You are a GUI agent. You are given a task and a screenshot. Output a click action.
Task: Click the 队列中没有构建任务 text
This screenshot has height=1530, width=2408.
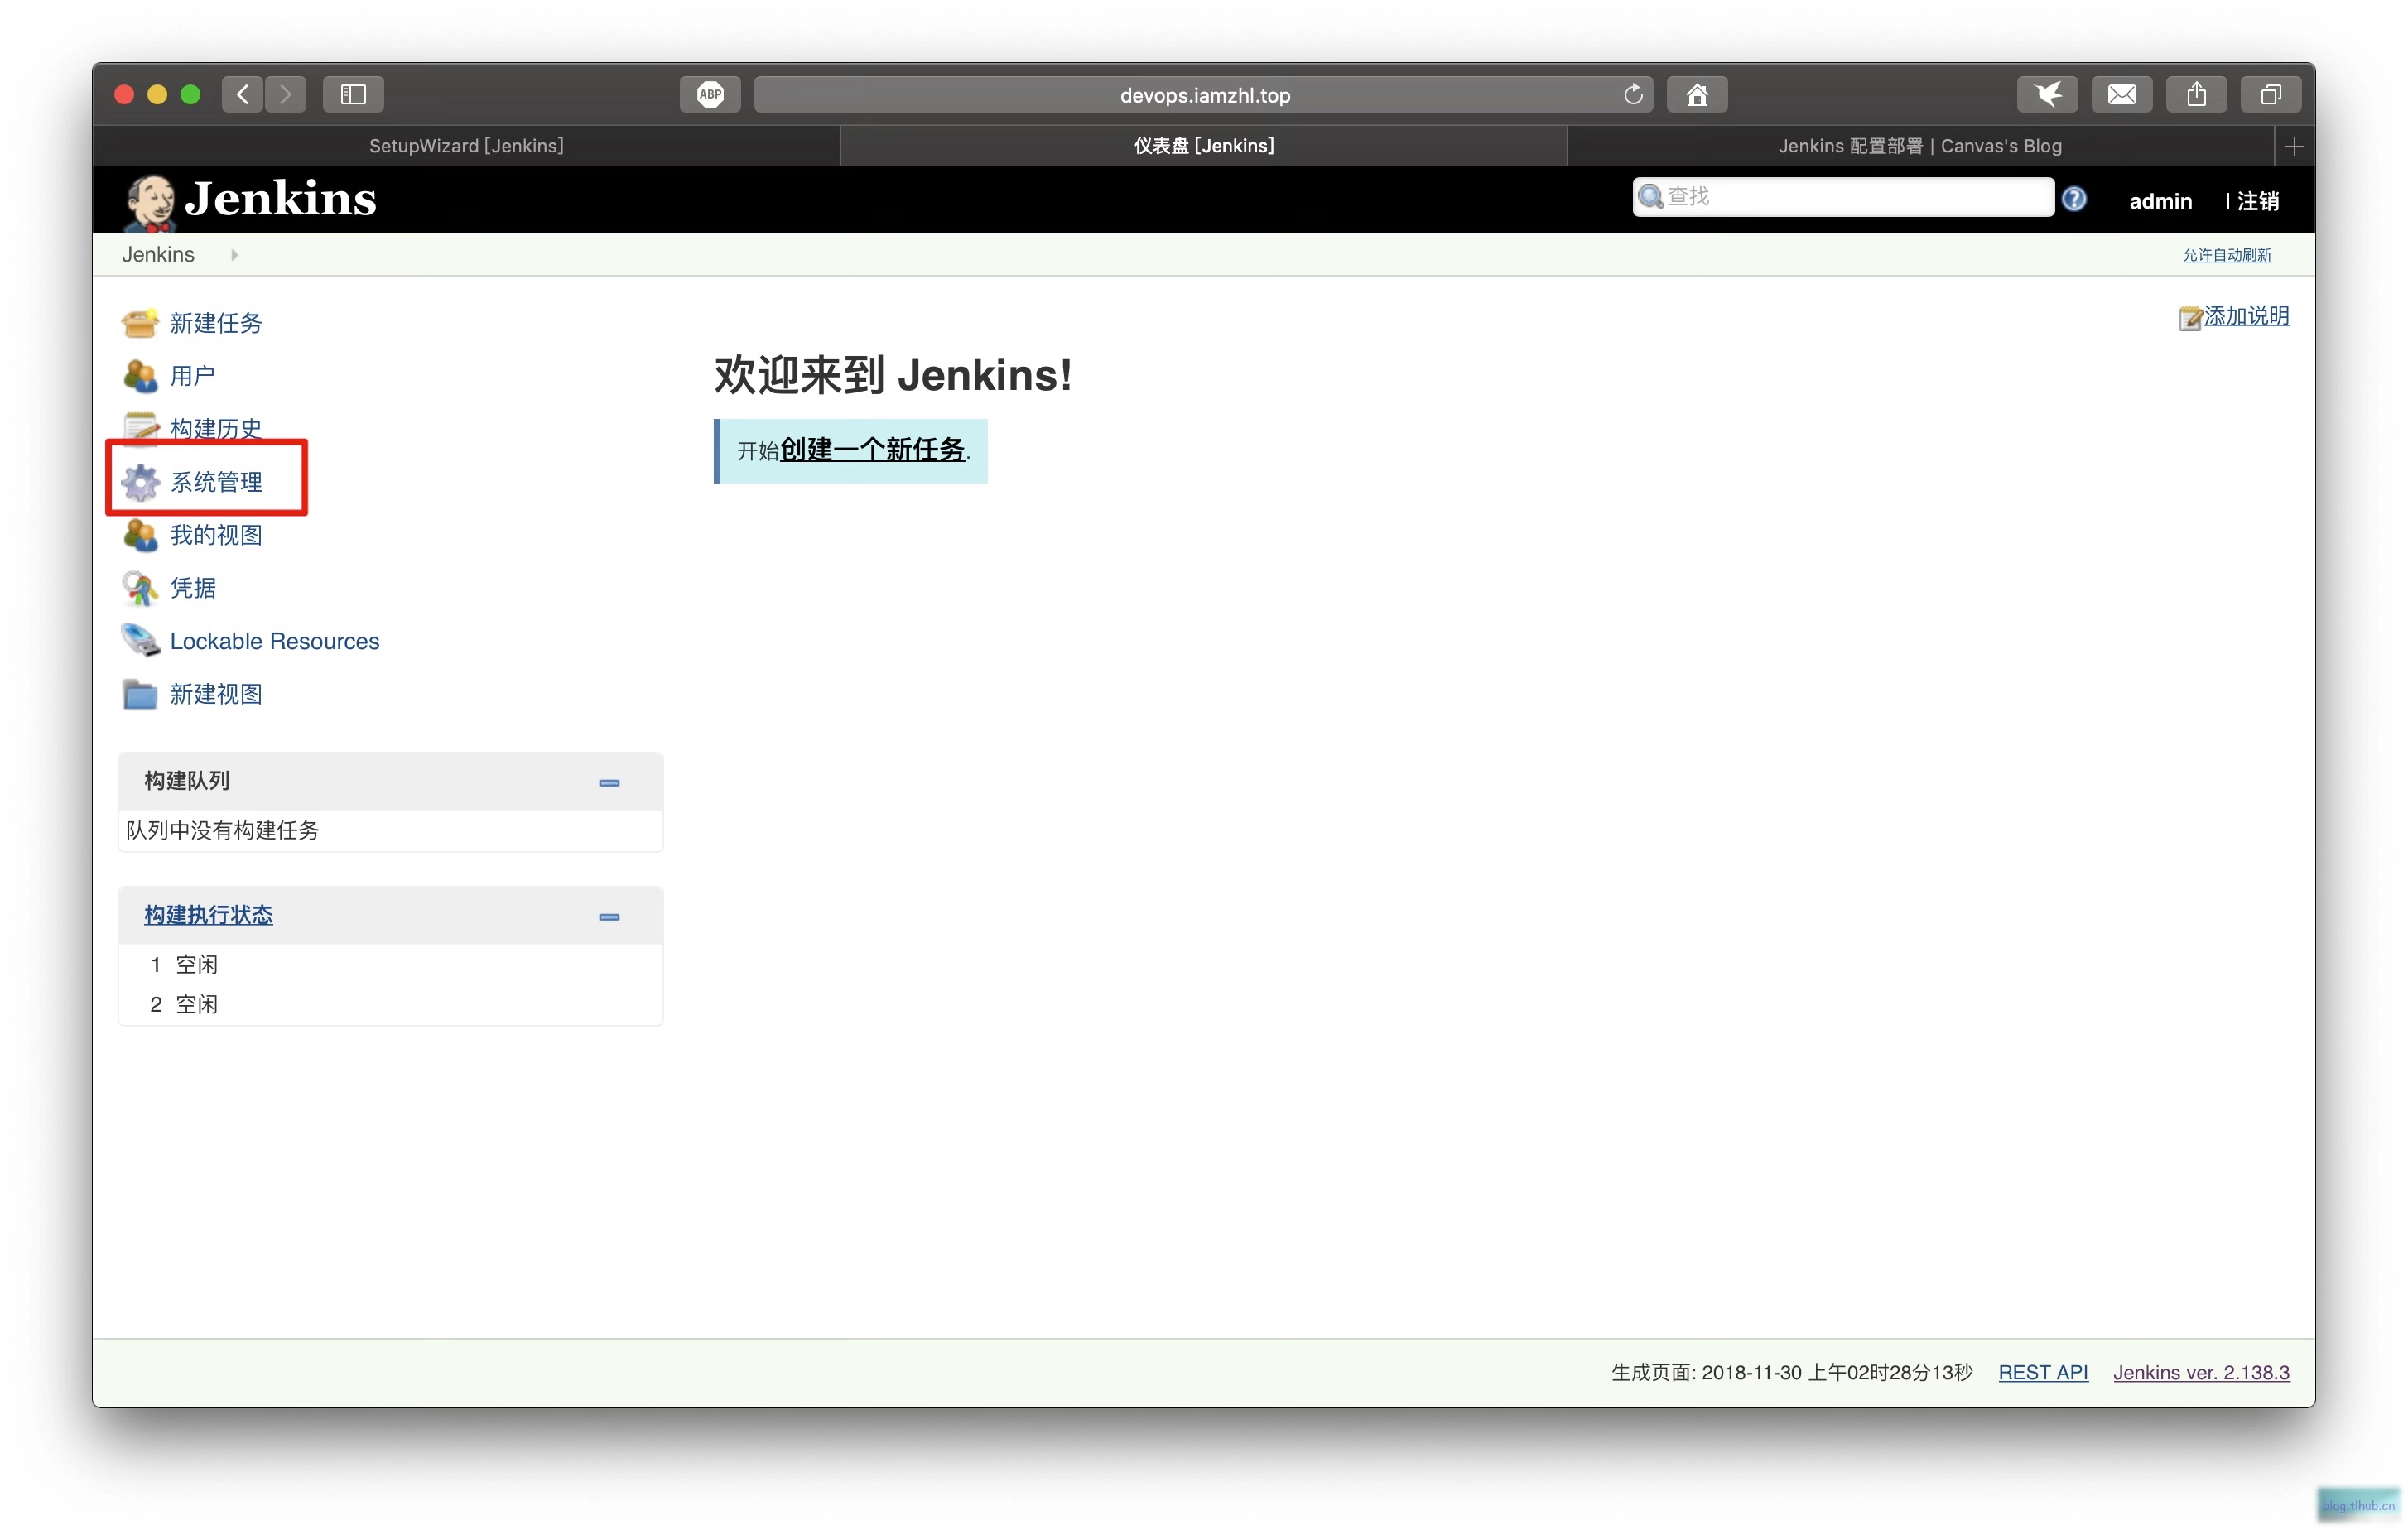(222, 831)
